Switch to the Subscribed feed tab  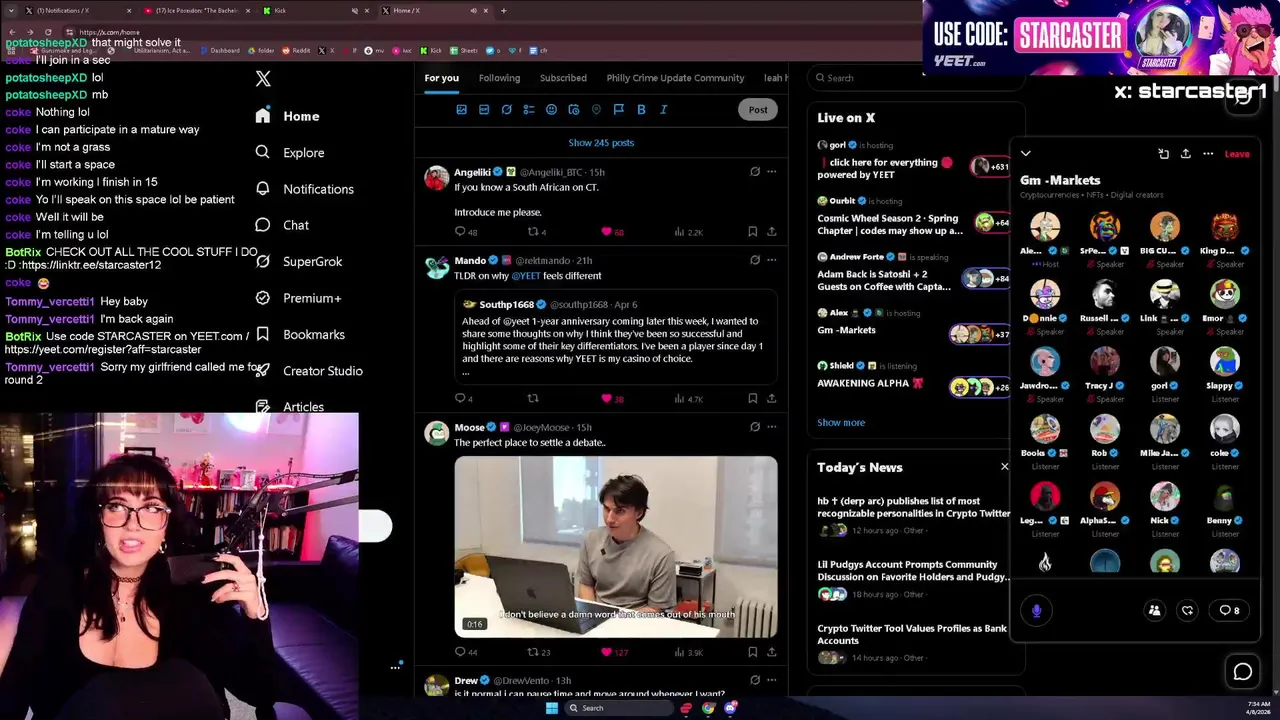pos(563,78)
